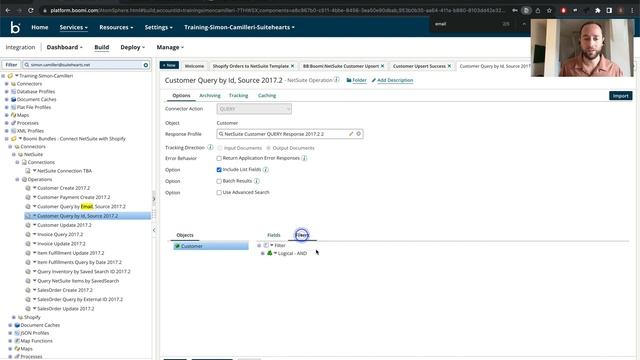The image size is (640, 360).
Task: Open the Deploy menu
Action: tap(132, 47)
